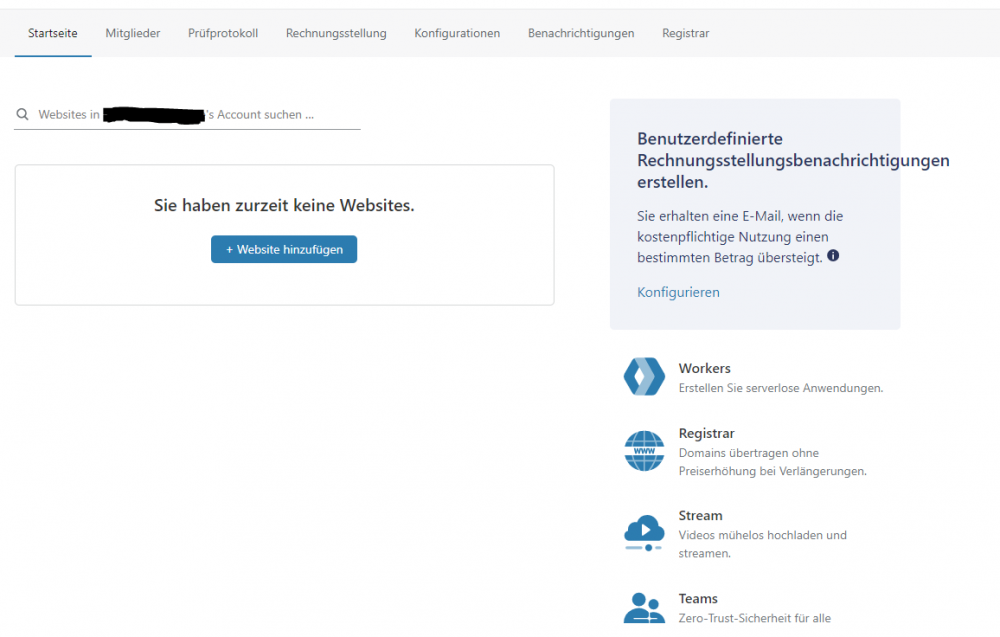Open the Workers hexagon icon
1000x637 pixels.
(644, 376)
